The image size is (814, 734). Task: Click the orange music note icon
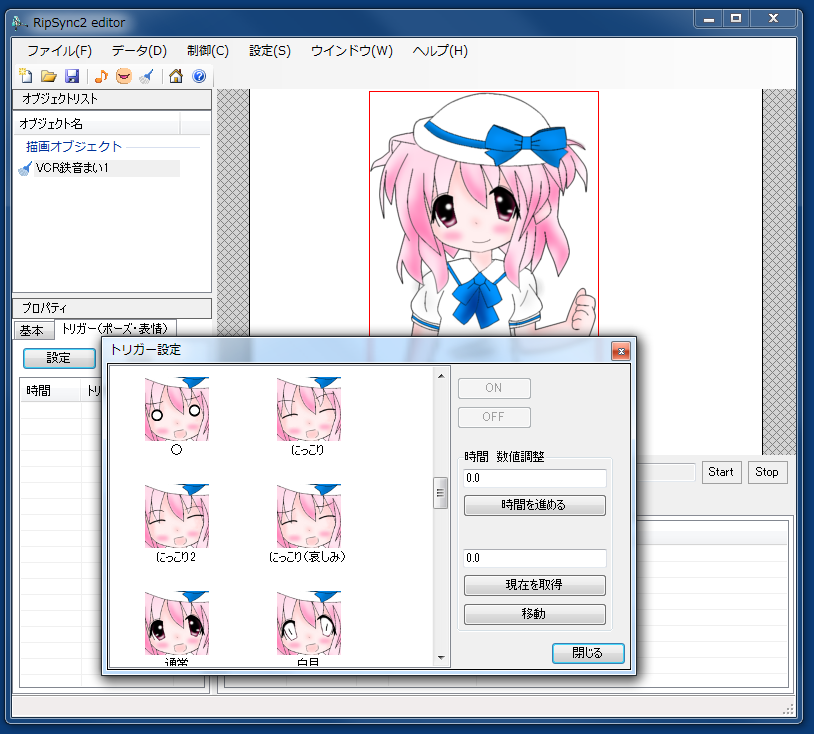pyautogui.click(x=101, y=76)
